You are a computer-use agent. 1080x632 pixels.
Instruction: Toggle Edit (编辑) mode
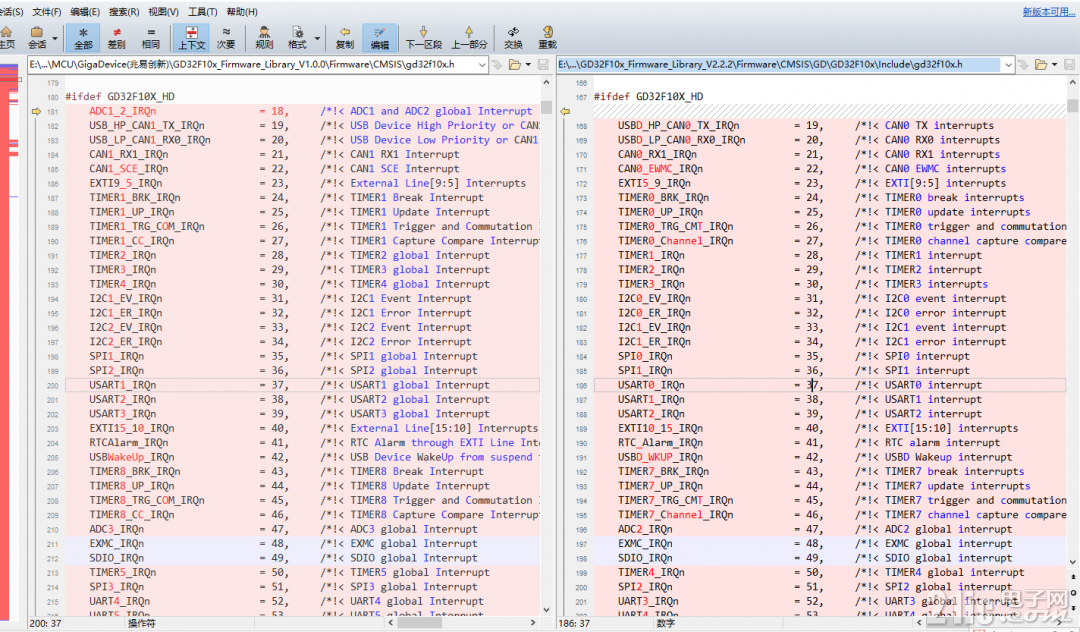pos(380,37)
